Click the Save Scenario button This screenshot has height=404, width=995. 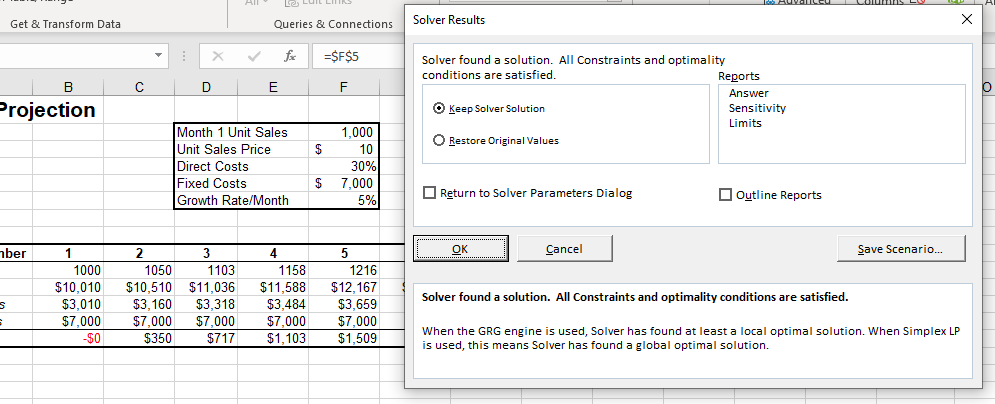tap(900, 249)
